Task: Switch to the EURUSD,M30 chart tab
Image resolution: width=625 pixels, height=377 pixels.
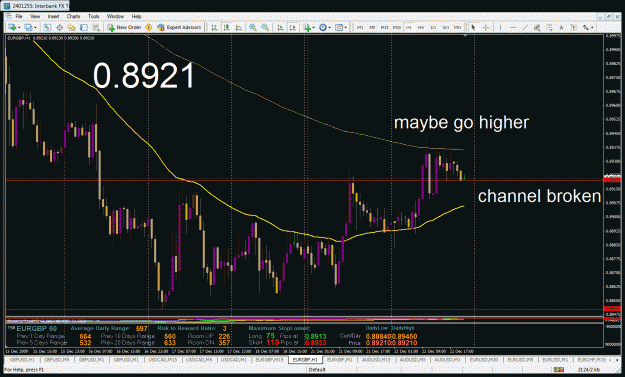Action: point(484,360)
